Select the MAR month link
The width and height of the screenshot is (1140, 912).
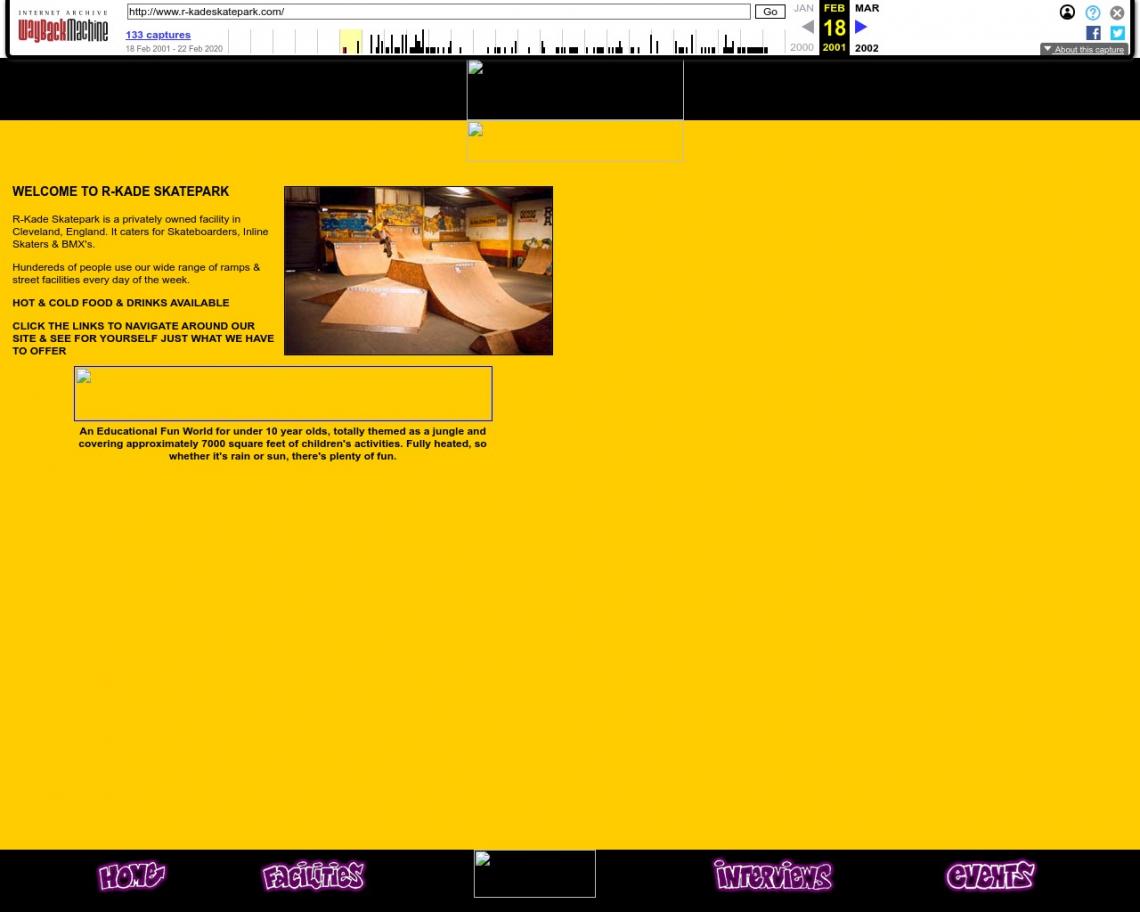[867, 8]
